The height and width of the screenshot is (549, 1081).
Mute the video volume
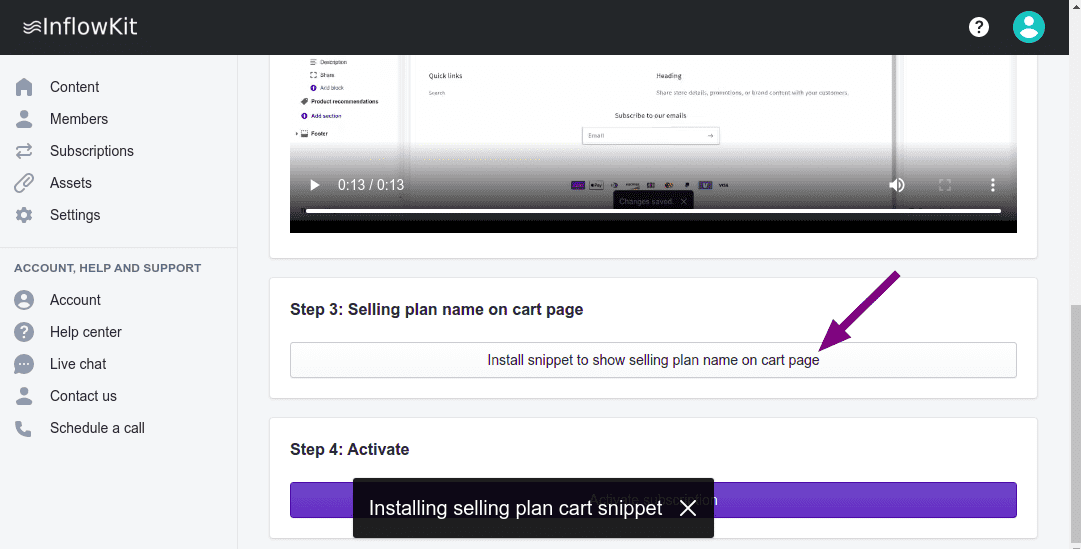tap(897, 185)
